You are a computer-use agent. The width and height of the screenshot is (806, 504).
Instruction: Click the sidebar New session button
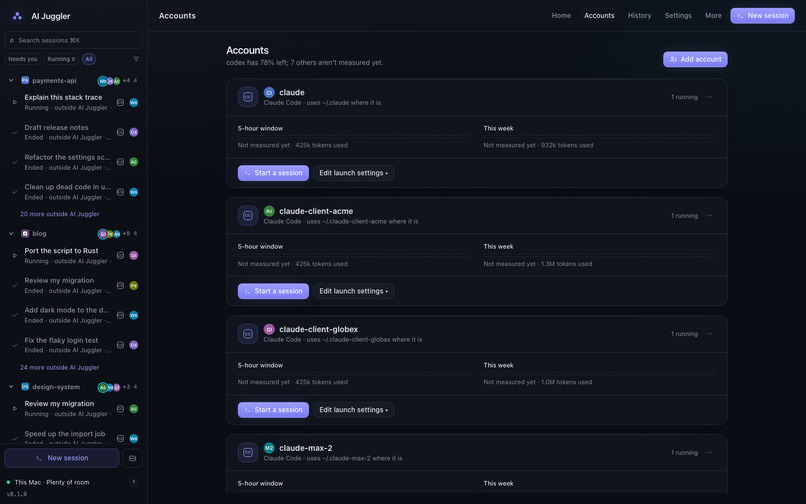click(62, 458)
